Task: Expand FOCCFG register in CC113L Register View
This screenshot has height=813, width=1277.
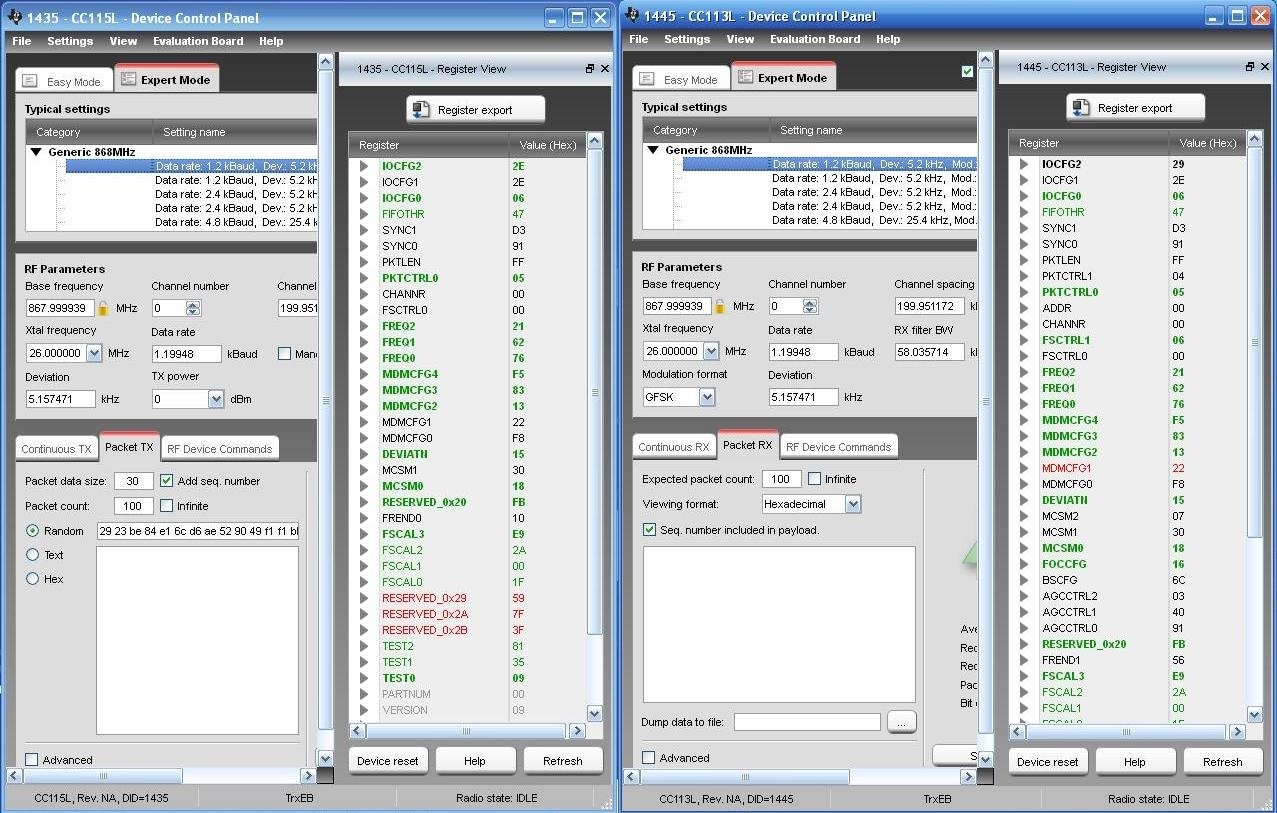Action: 1024,564
